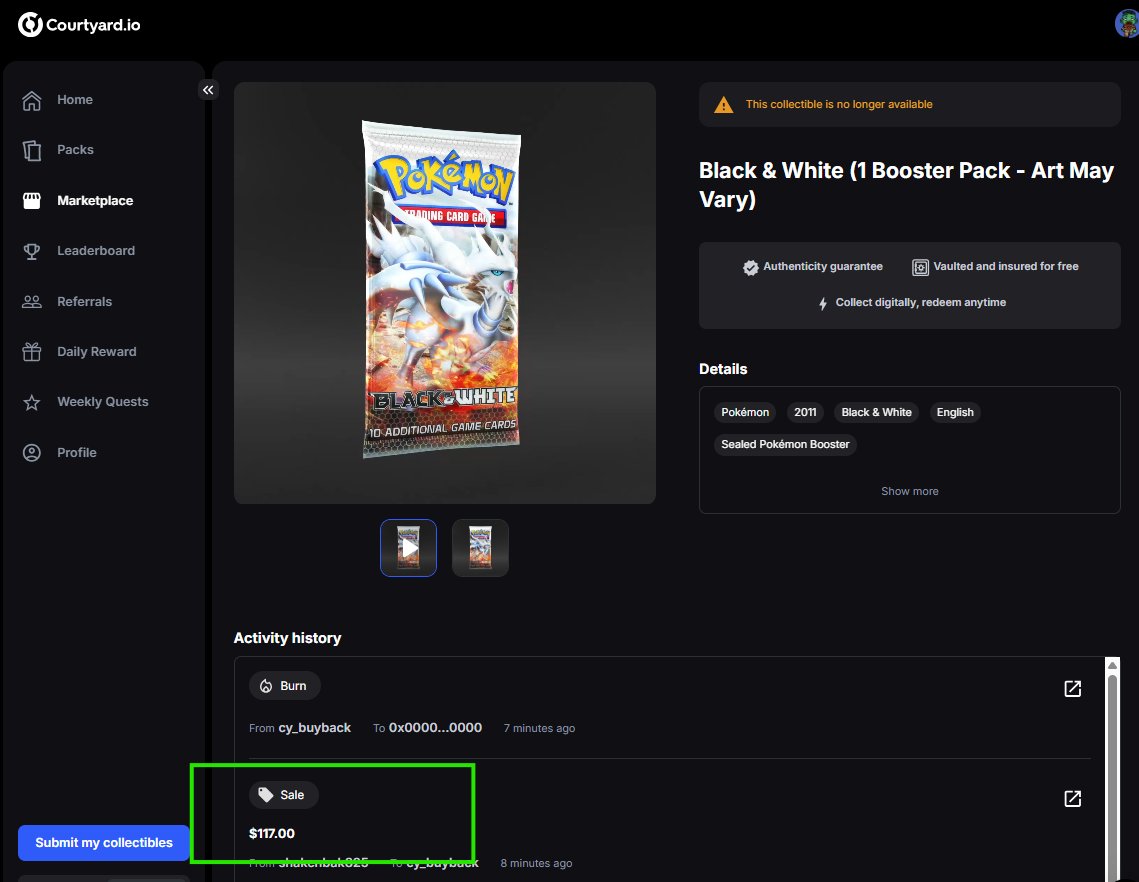This screenshot has height=882, width=1139.
Task: Click the cy_buyback sender in Burn row
Action: pos(315,728)
